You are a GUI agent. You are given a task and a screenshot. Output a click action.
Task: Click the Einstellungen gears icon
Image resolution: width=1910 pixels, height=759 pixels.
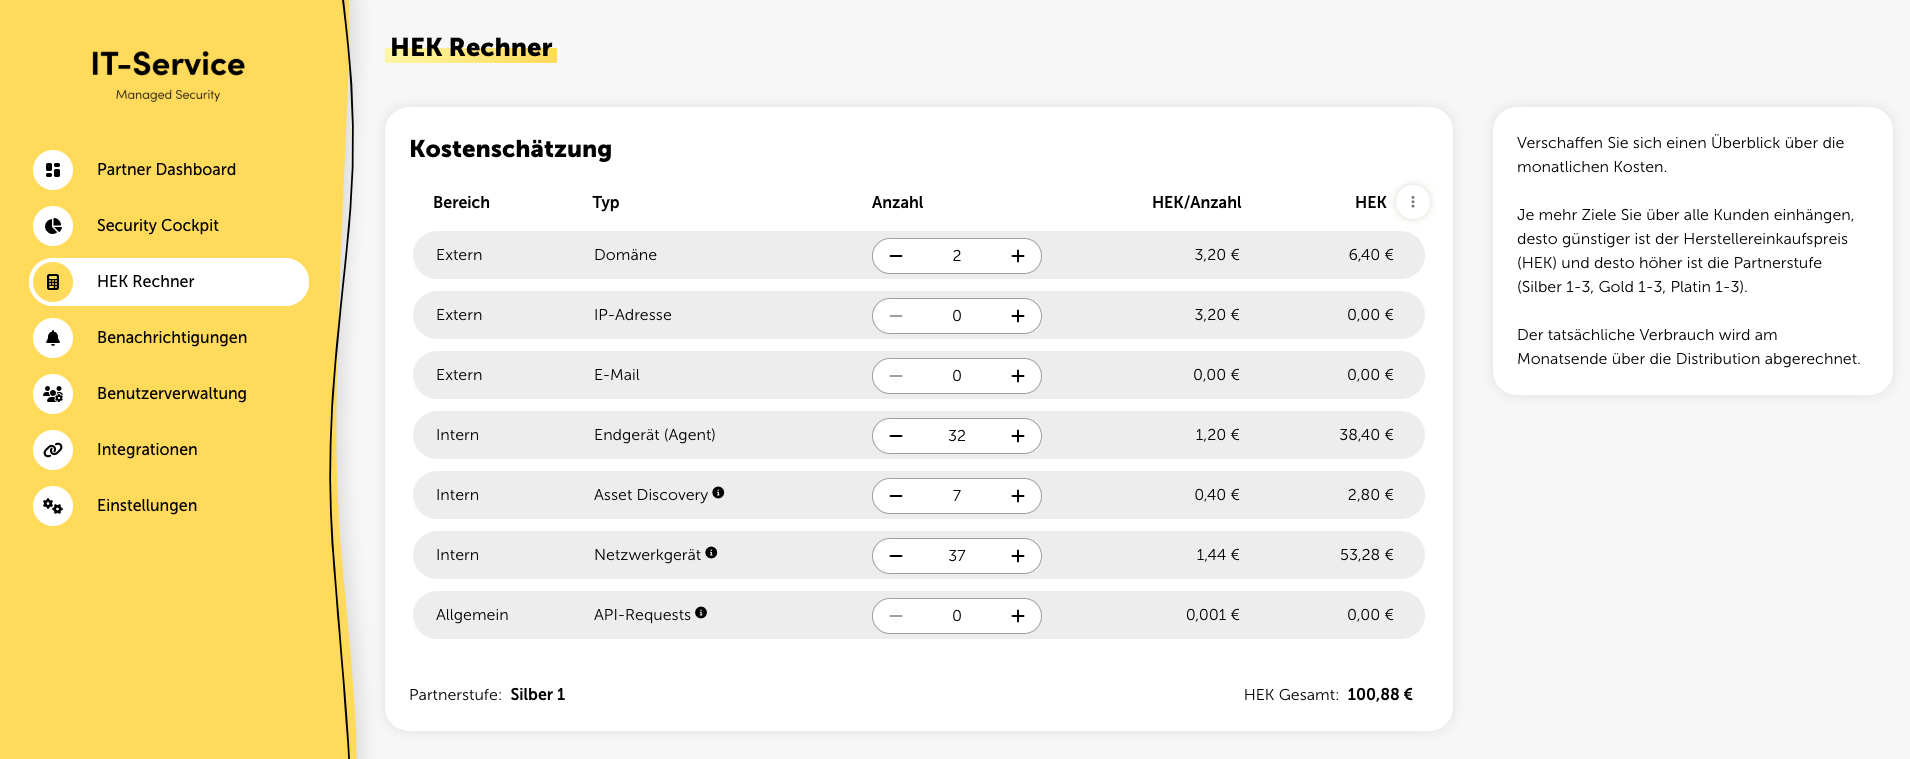point(53,506)
